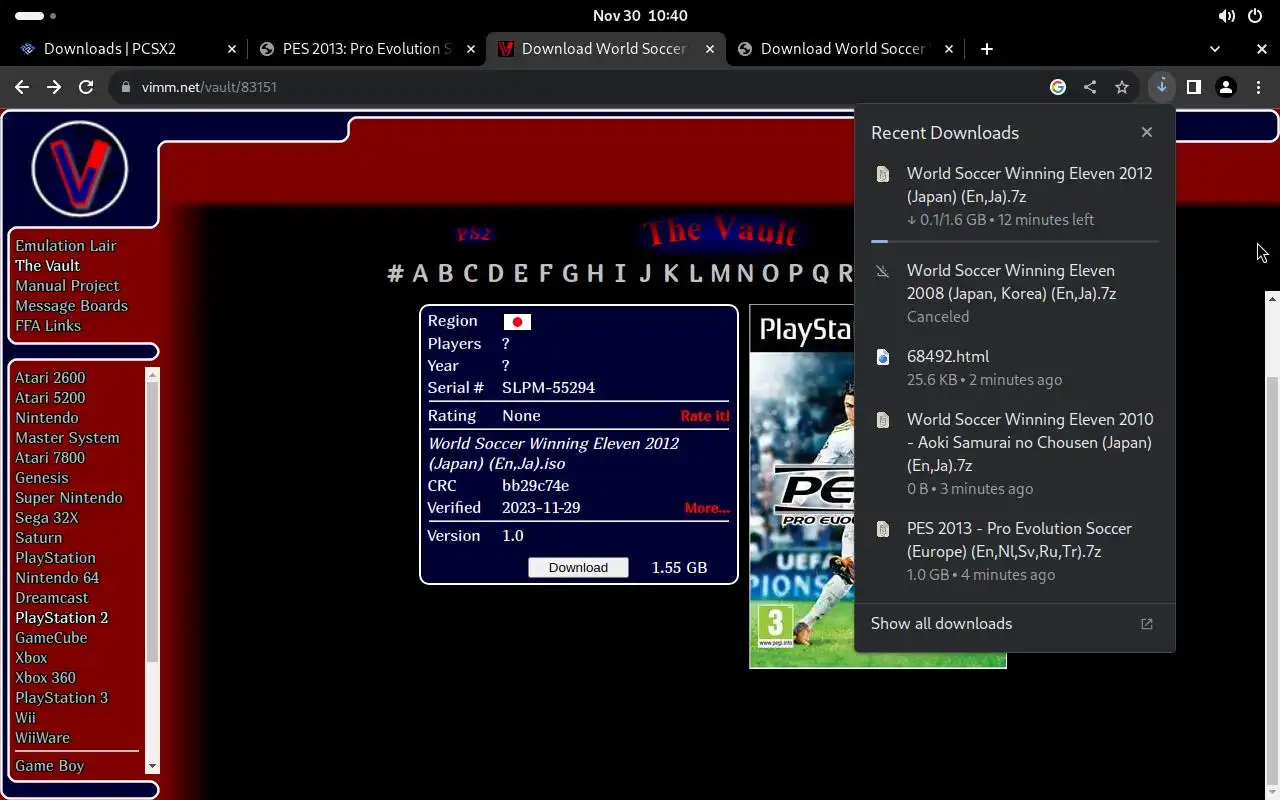Select PlayStation 2 in system list

coord(61,618)
